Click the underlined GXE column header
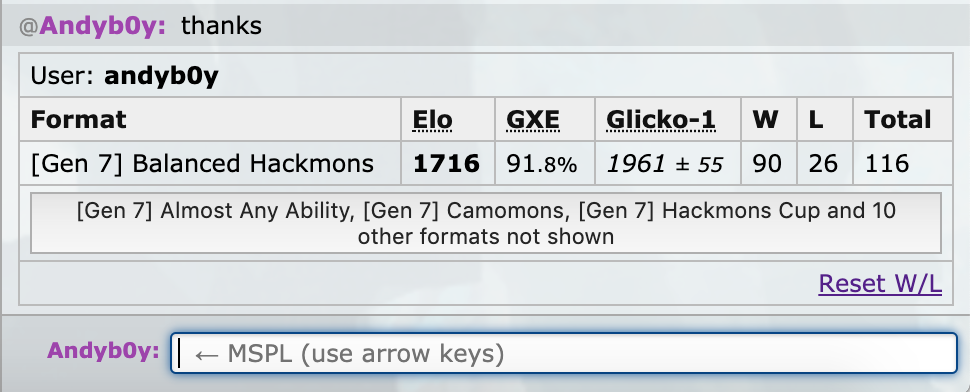Viewport: 970px width, 392px height. coord(533,119)
